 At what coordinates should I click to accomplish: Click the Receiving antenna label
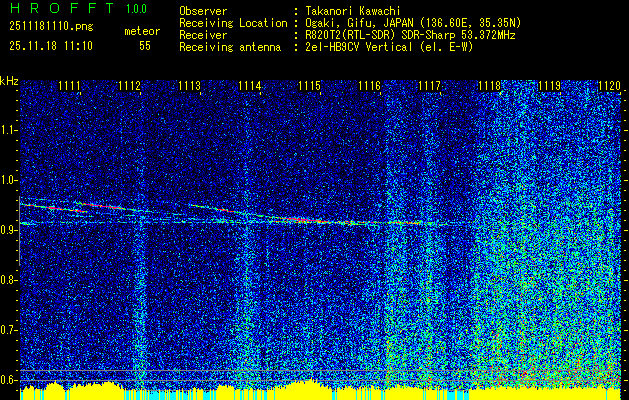point(230,47)
